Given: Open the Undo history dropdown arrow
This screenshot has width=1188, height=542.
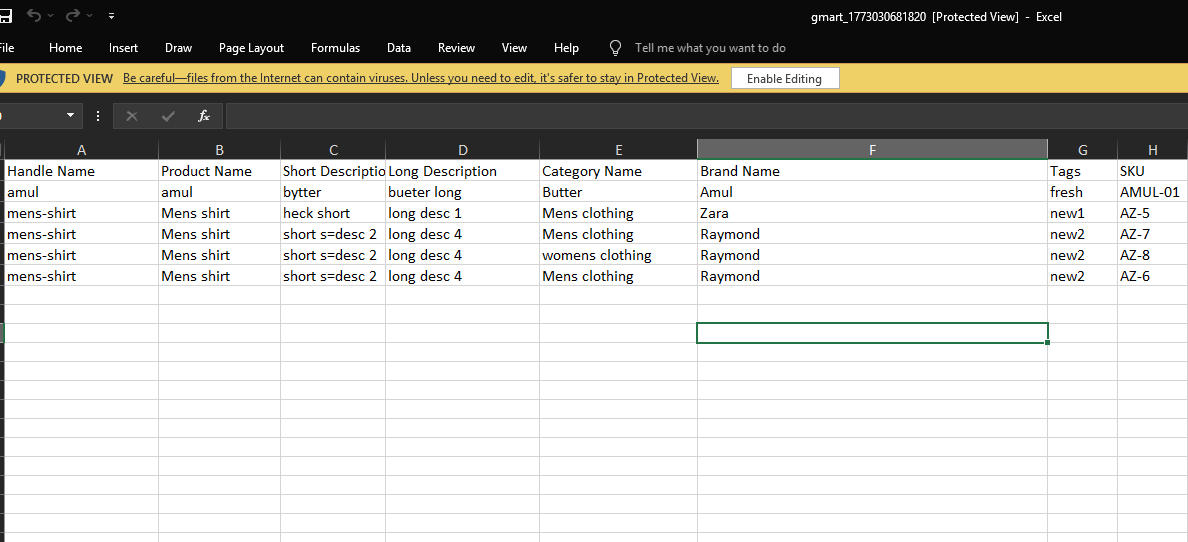Looking at the screenshot, I should point(51,15).
